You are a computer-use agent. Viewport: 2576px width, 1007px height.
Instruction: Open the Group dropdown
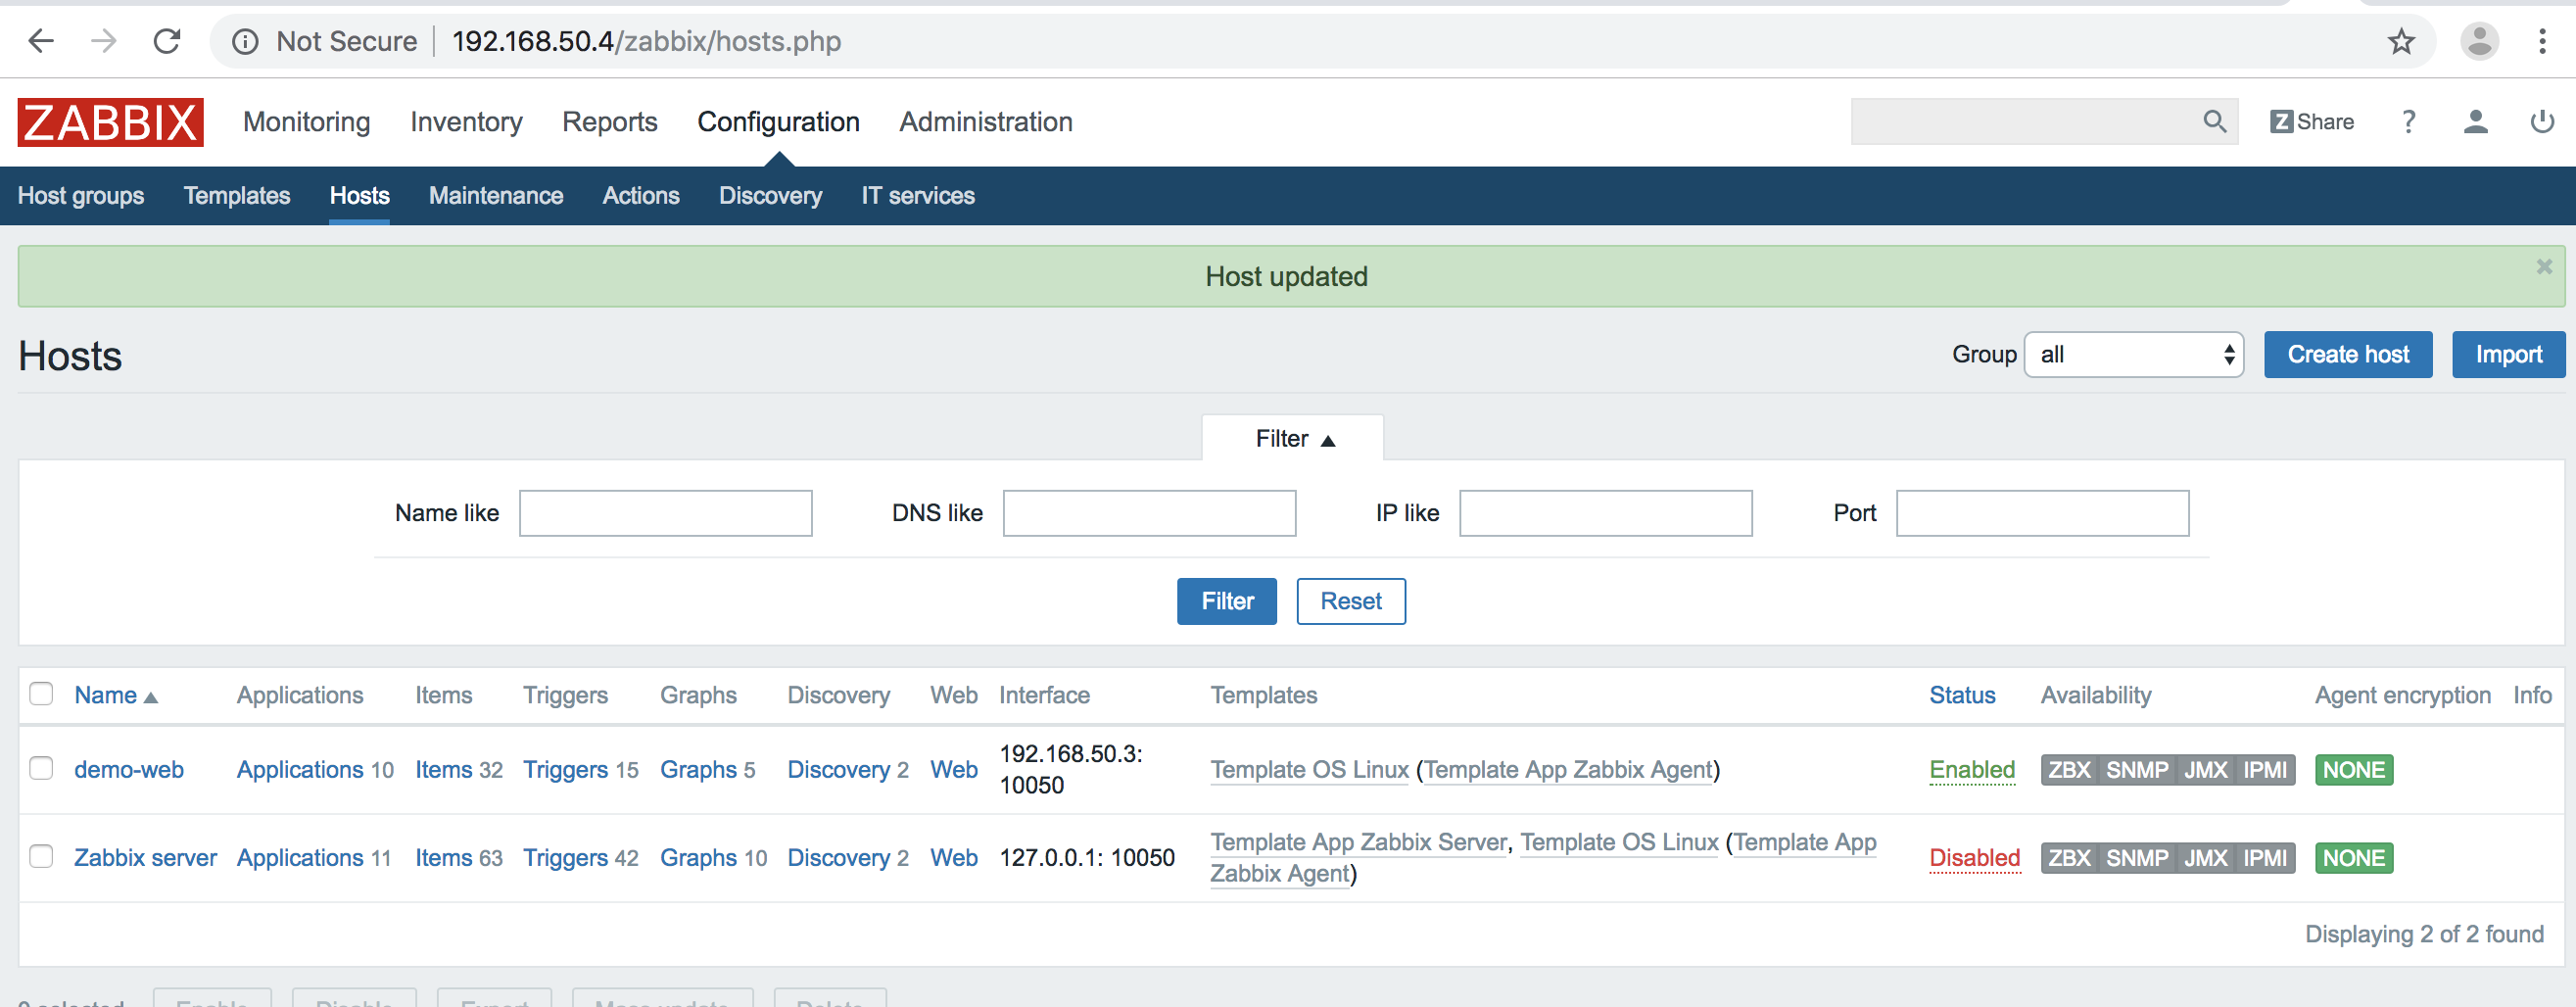(x=2133, y=355)
